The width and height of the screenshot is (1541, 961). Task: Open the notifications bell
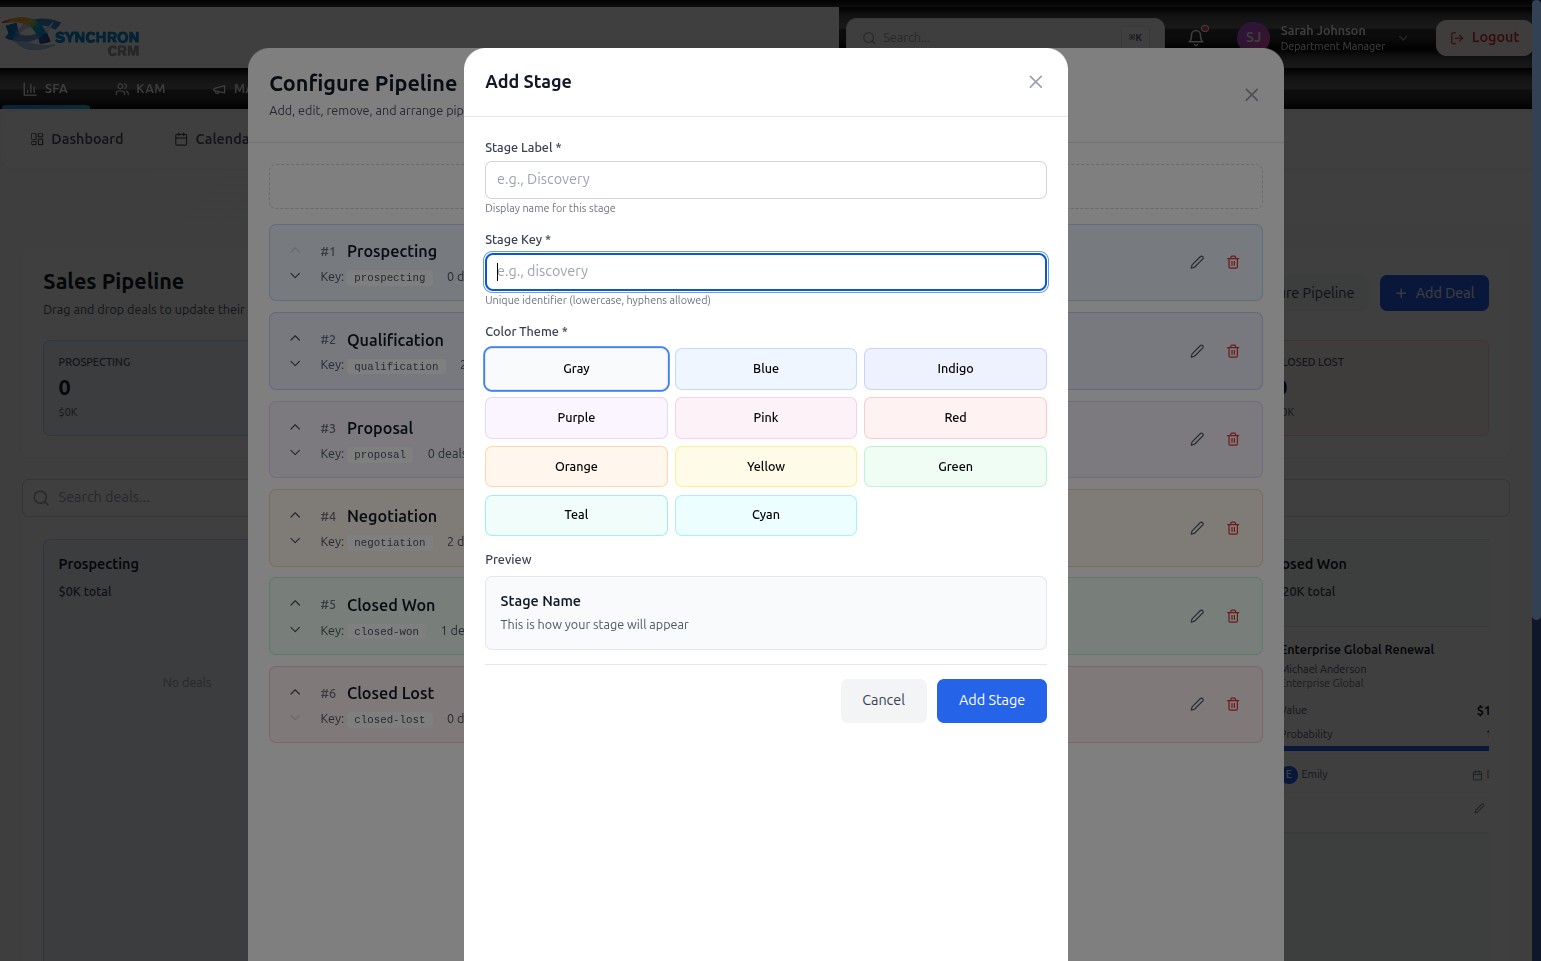pos(1196,37)
